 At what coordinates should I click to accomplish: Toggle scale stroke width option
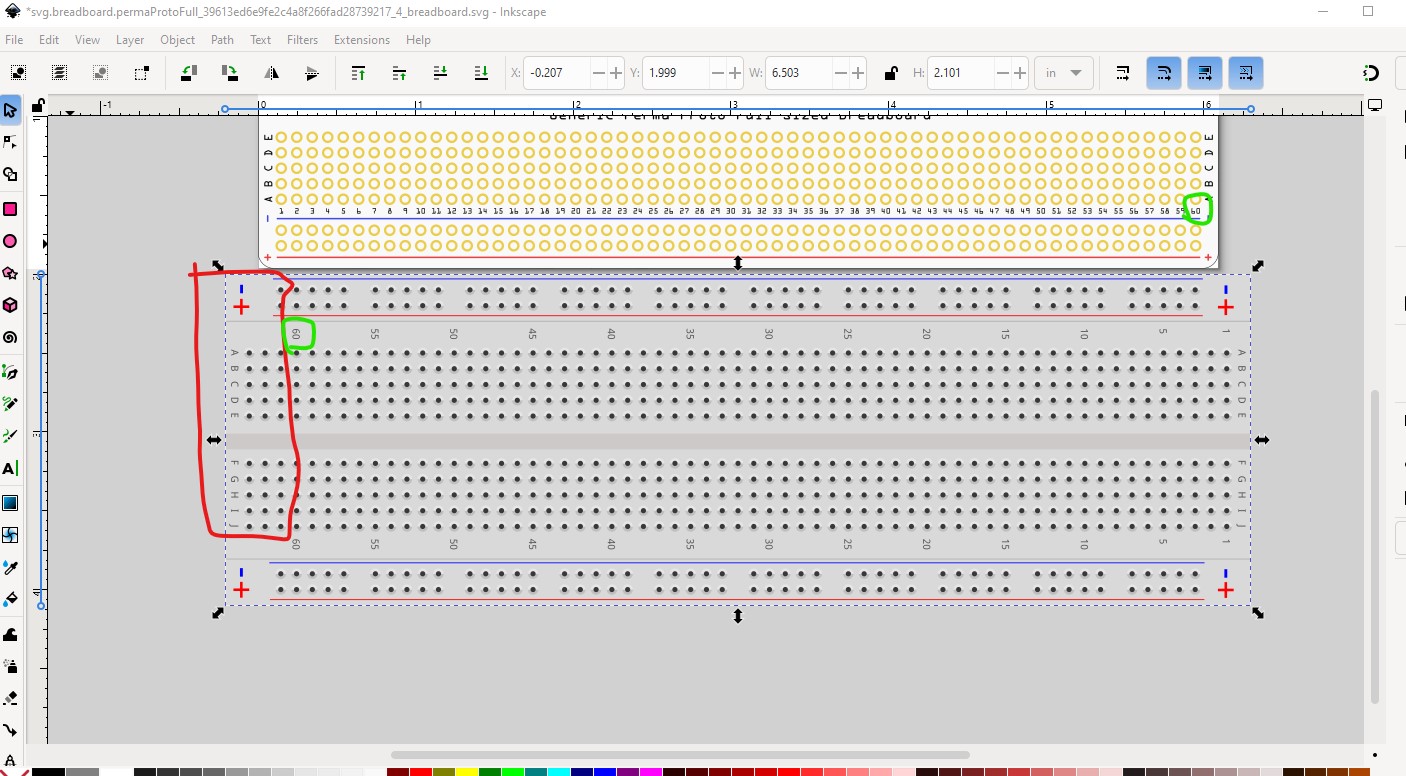[x=1123, y=73]
